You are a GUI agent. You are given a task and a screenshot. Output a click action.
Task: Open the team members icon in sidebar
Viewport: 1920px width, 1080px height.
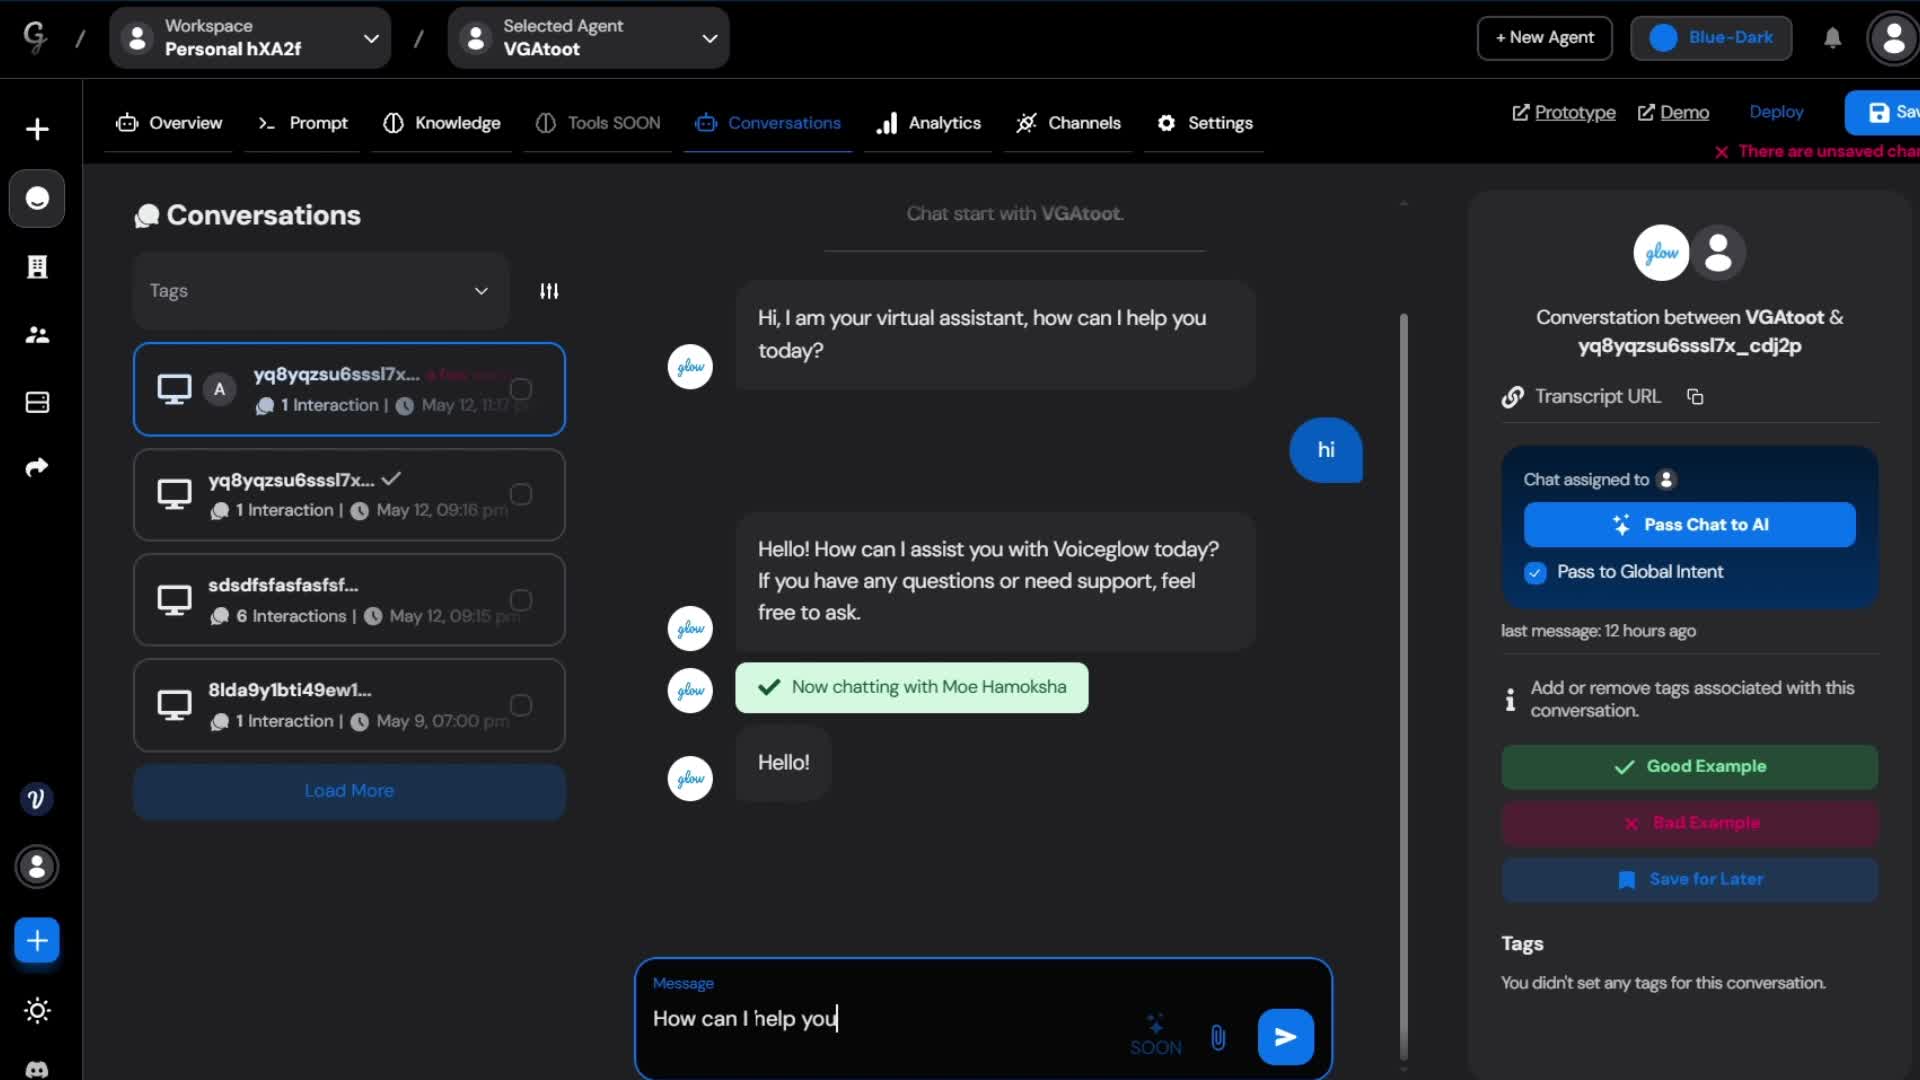tap(37, 335)
